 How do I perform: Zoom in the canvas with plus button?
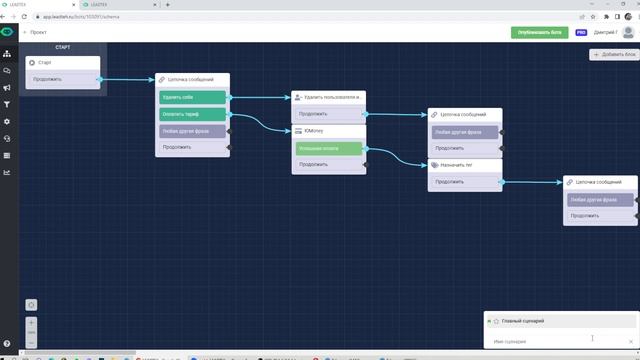[x=31, y=322]
